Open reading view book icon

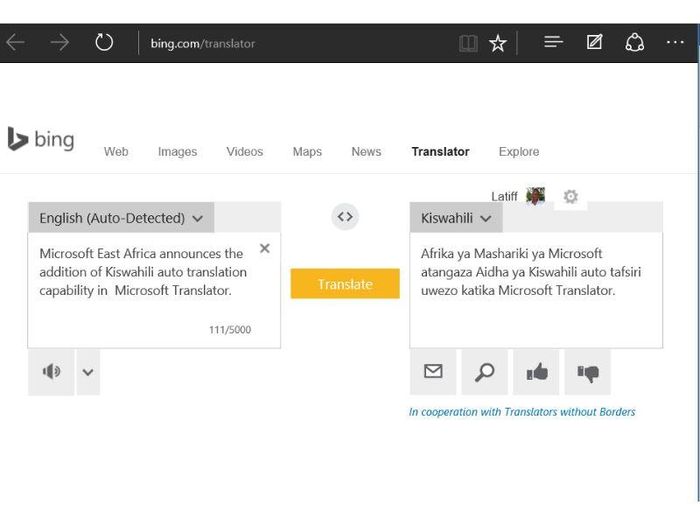[468, 43]
